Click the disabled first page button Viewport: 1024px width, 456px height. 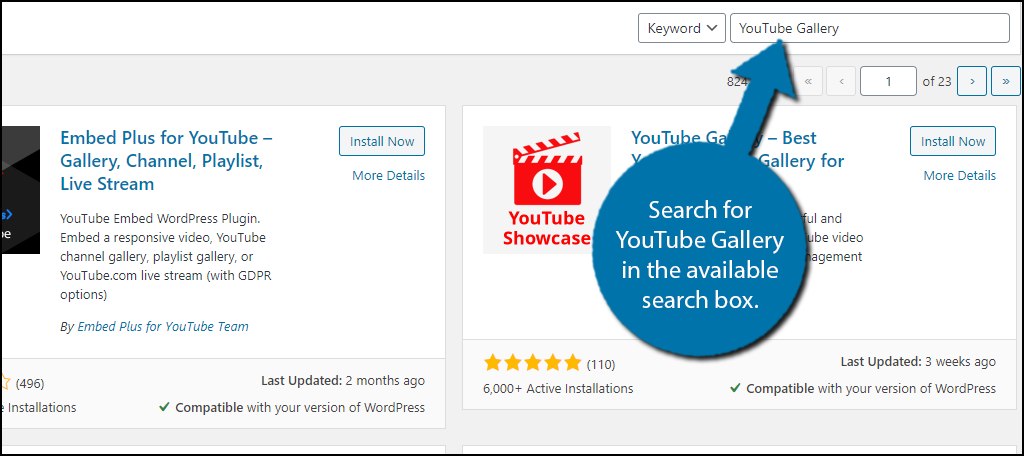click(808, 81)
